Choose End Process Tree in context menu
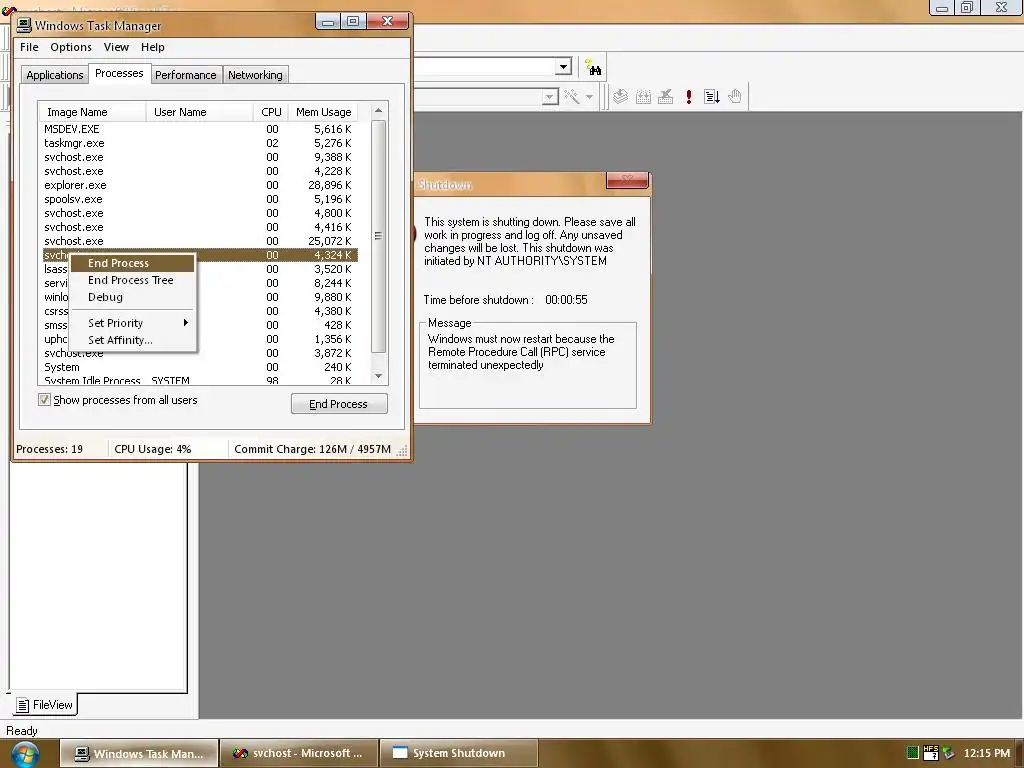 coord(133,280)
